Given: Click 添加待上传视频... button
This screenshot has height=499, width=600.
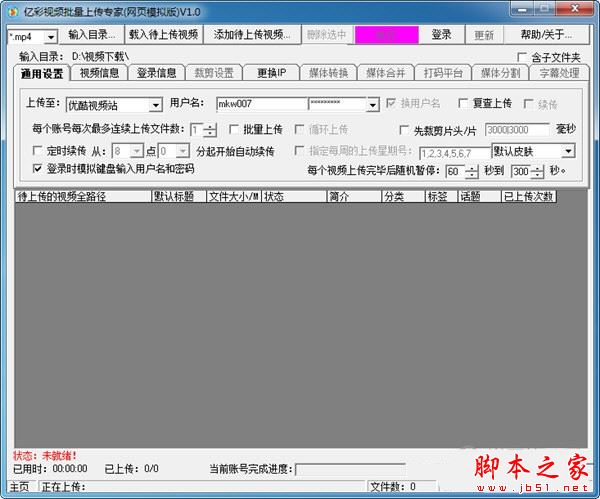Looking at the screenshot, I should click(x=252, y=35).
